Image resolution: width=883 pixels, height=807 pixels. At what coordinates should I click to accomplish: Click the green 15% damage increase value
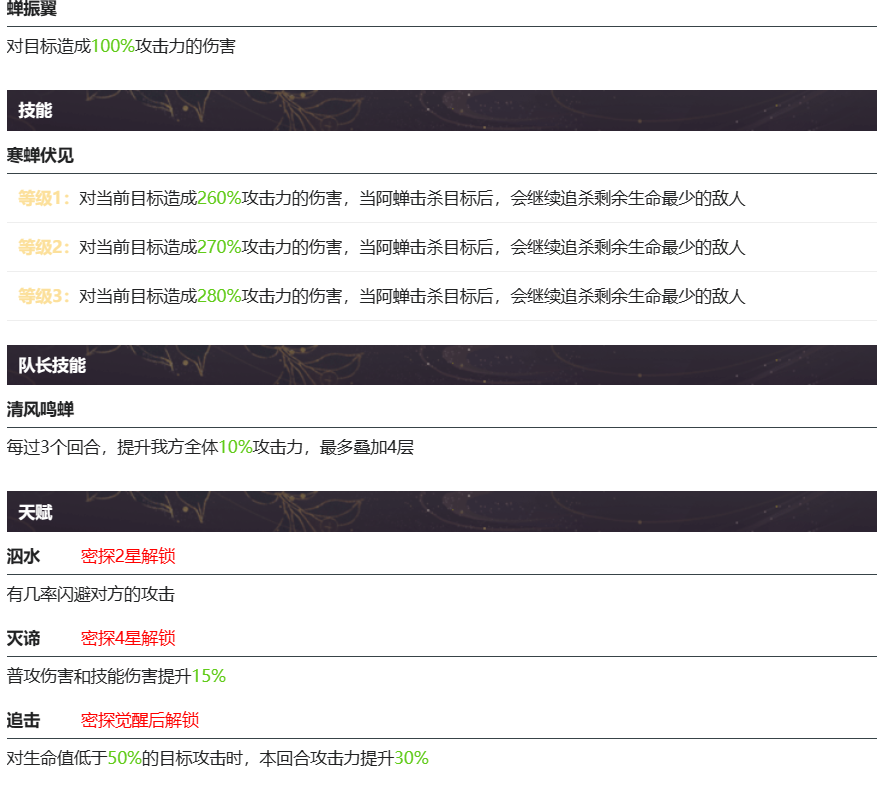tap(209, 676)
